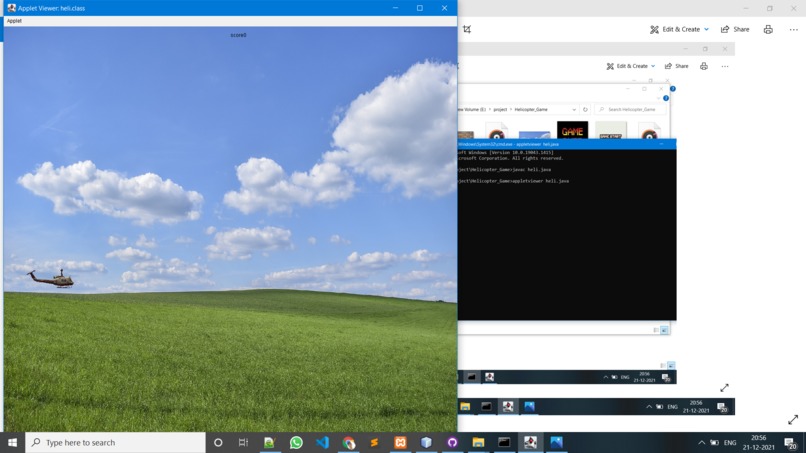
Task: Open Sublime Text from the taskbar
Action: coord(374,442)
